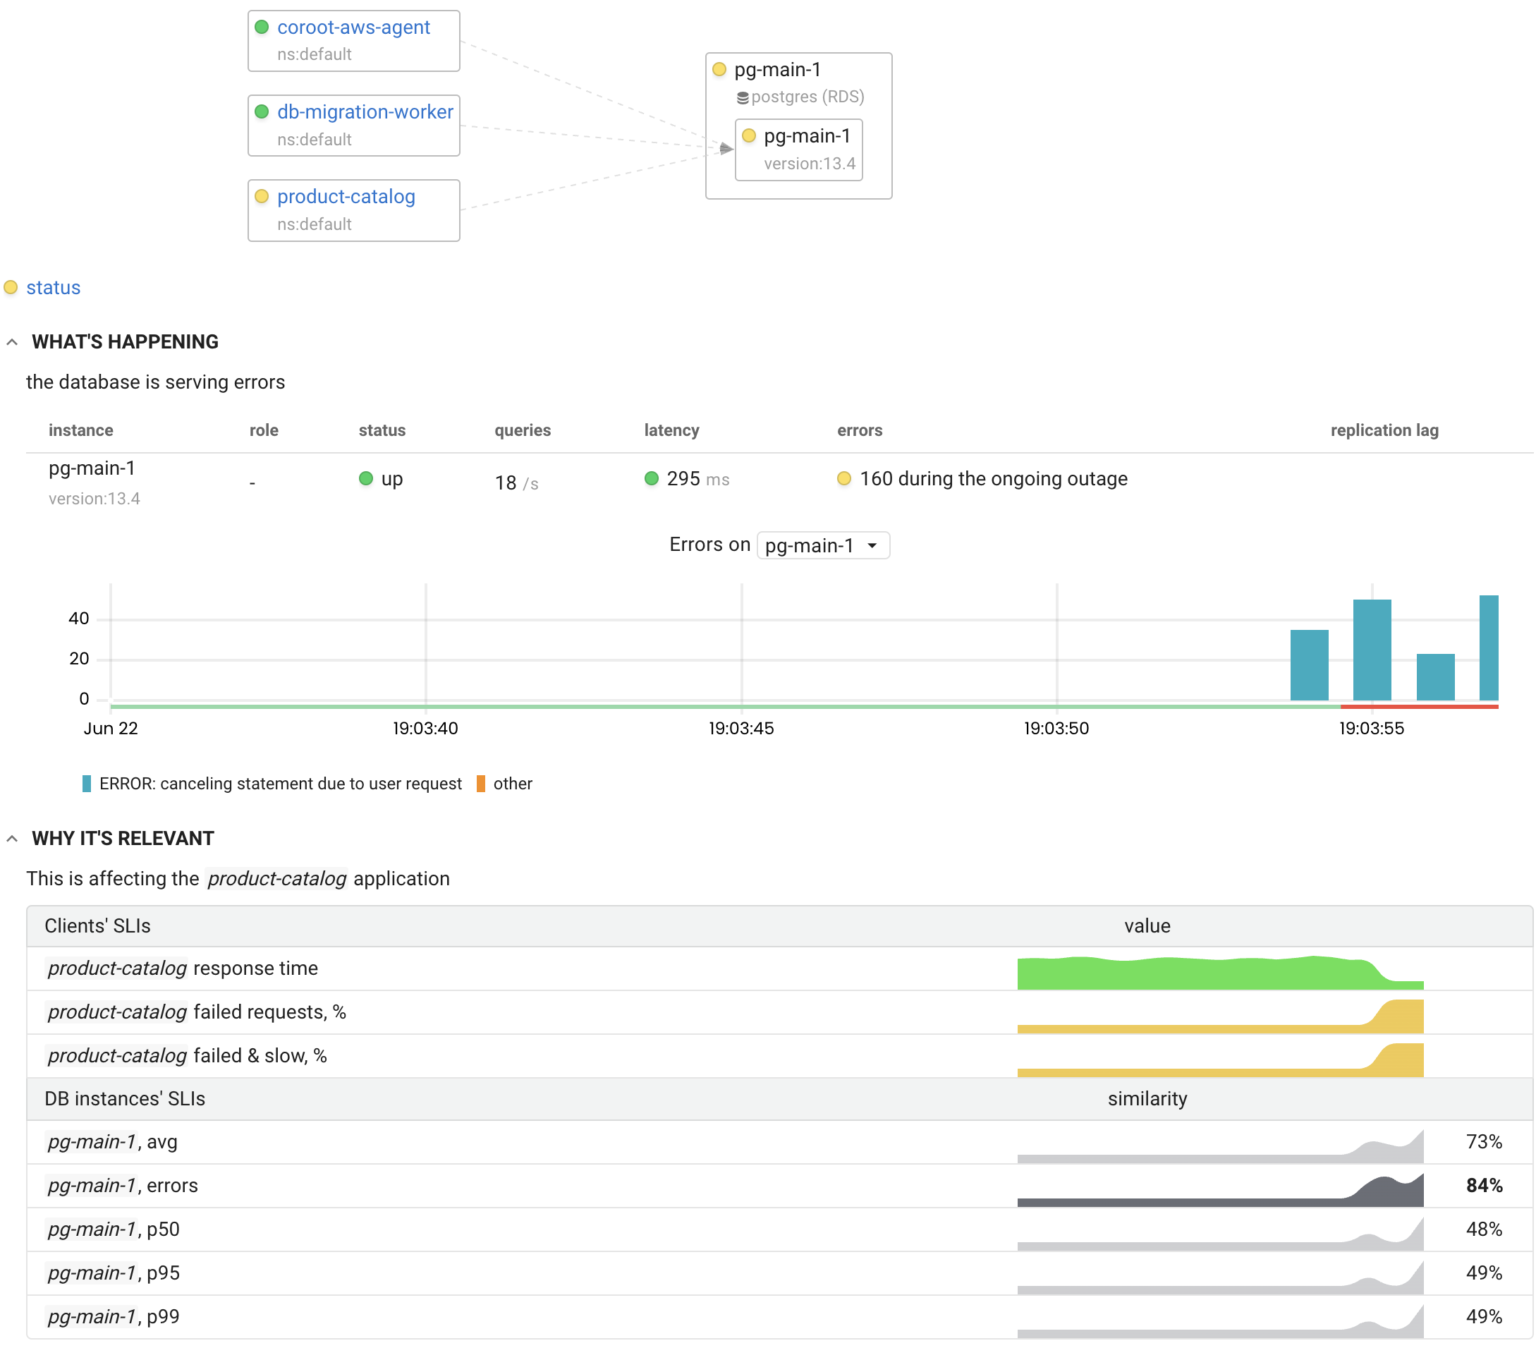This screenshot has width=1536, height=1360.
Task: Click the blue legend square for canceling statement errors
Action: (x=85, y=784)
